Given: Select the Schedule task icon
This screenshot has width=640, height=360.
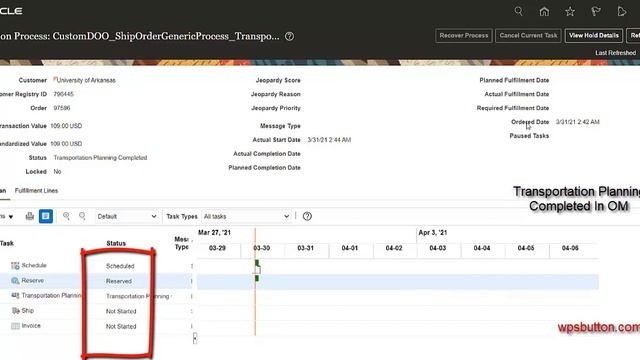Looking at the screenshot, I should [x=15, y=266].
